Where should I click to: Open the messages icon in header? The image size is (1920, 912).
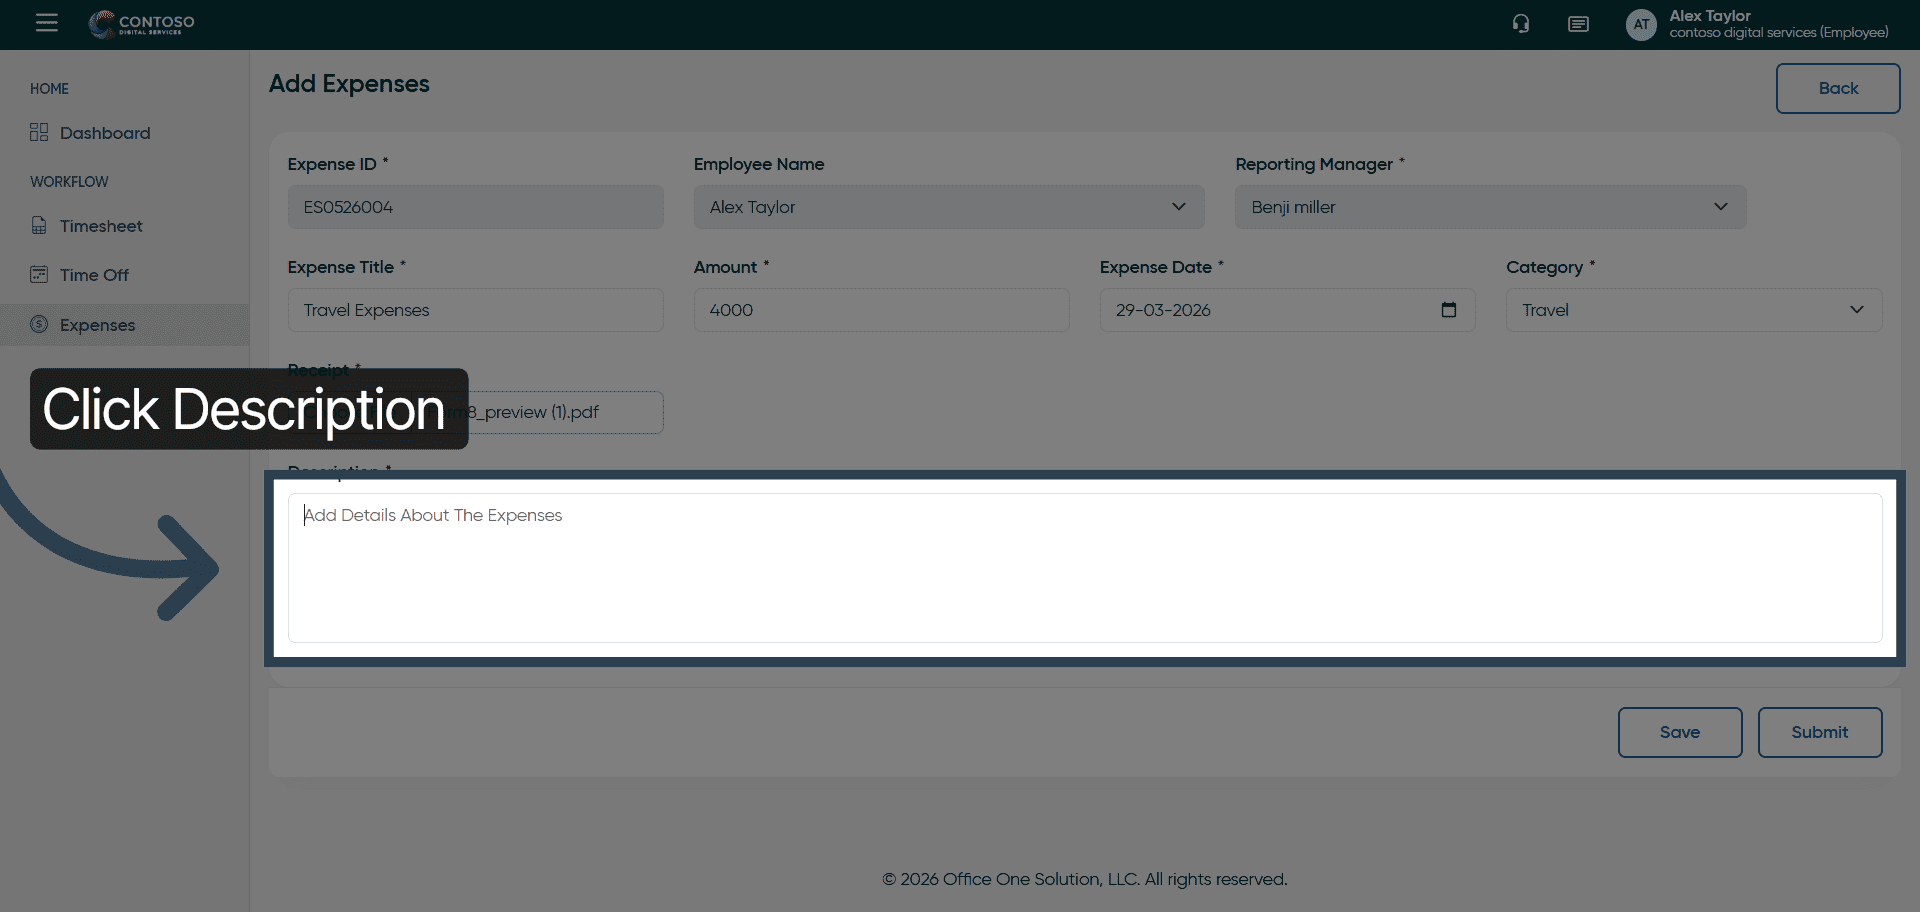tap(1578, 24)
